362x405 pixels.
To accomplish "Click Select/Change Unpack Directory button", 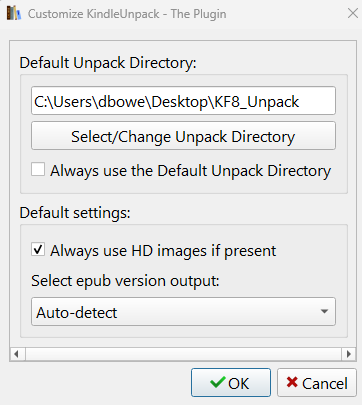I will [x=183, y=136].
